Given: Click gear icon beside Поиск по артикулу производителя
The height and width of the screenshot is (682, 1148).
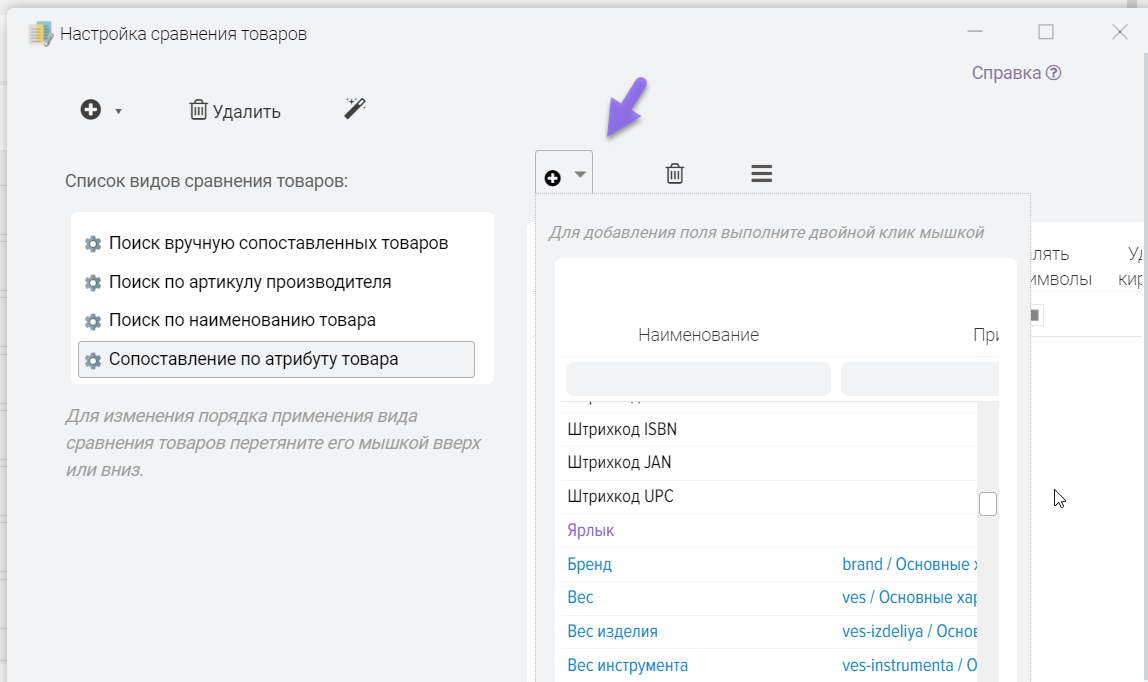Looking at the screenshot, I should pyautogui.click(x=93, y=283).
